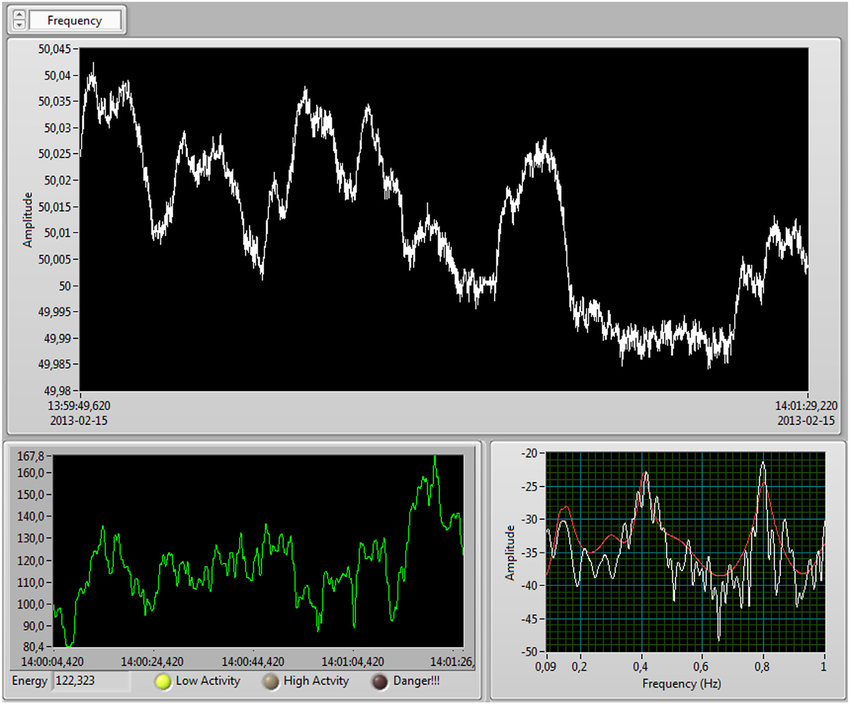
Task: Click the 0,6 label on the Hz axis
Action: tap(701, 666)
